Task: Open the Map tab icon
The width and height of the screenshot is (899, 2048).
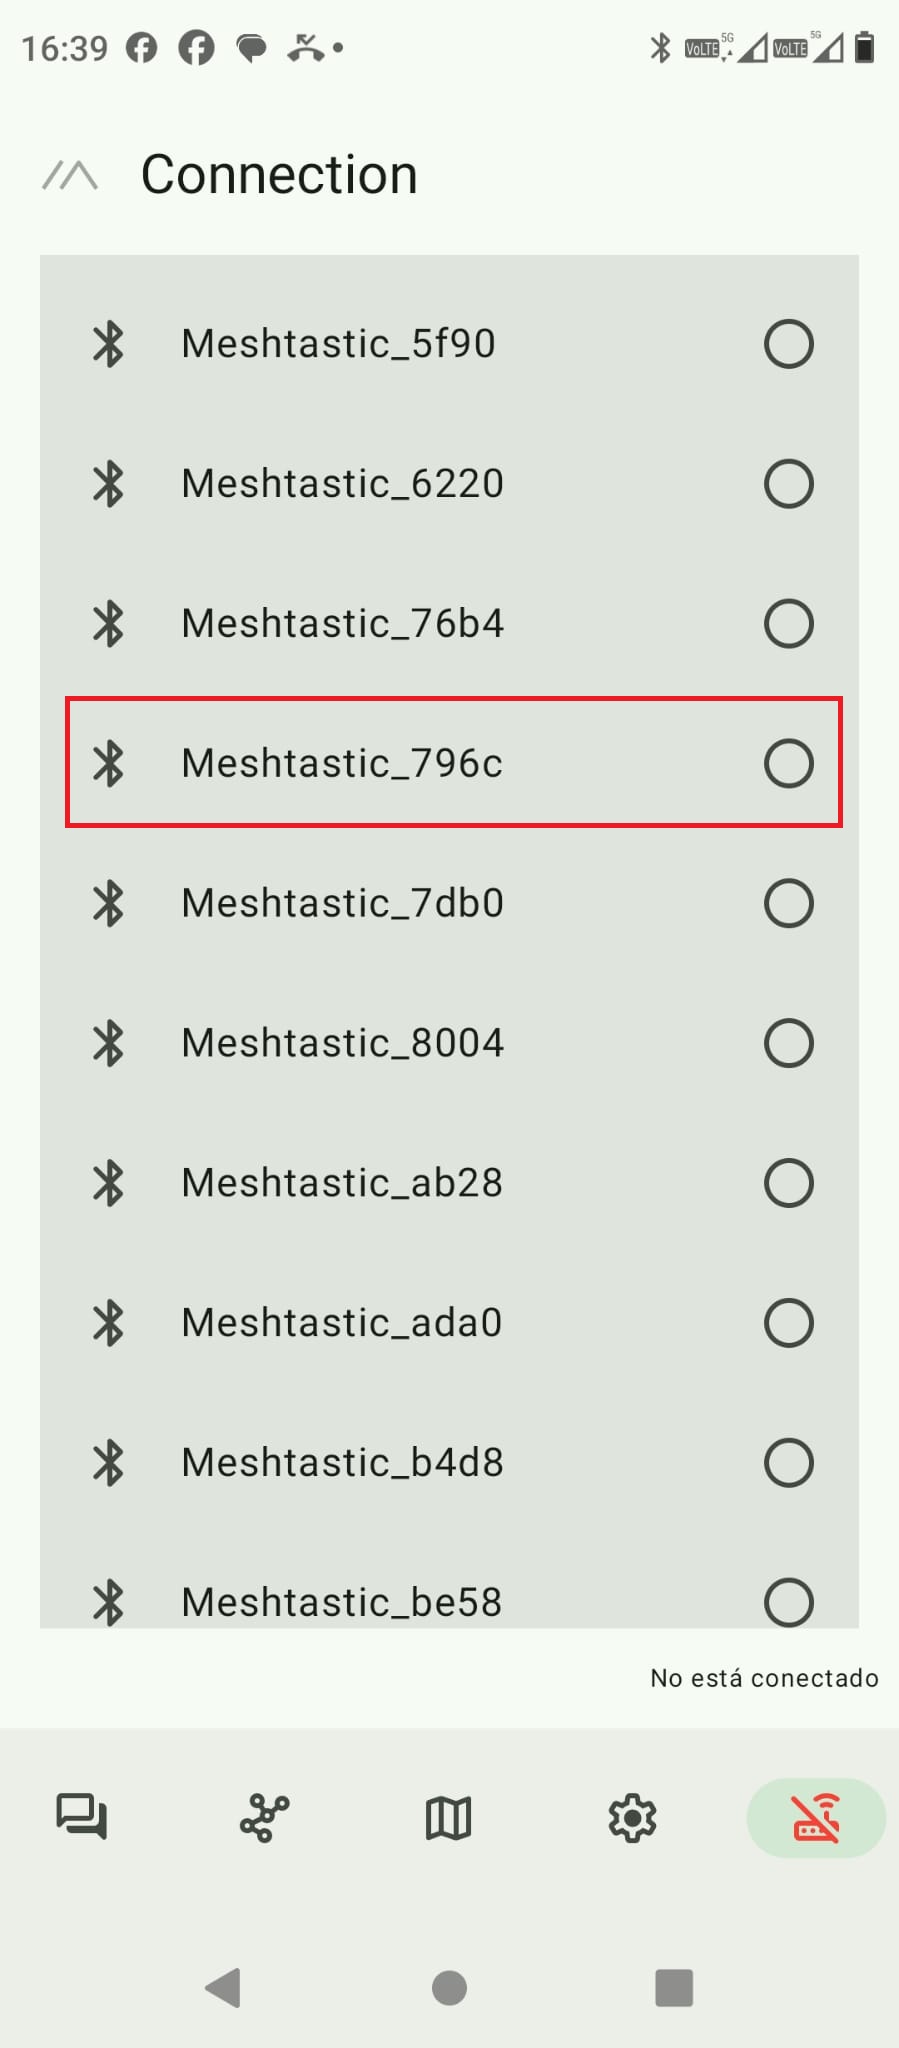Action: (448, 1817)
